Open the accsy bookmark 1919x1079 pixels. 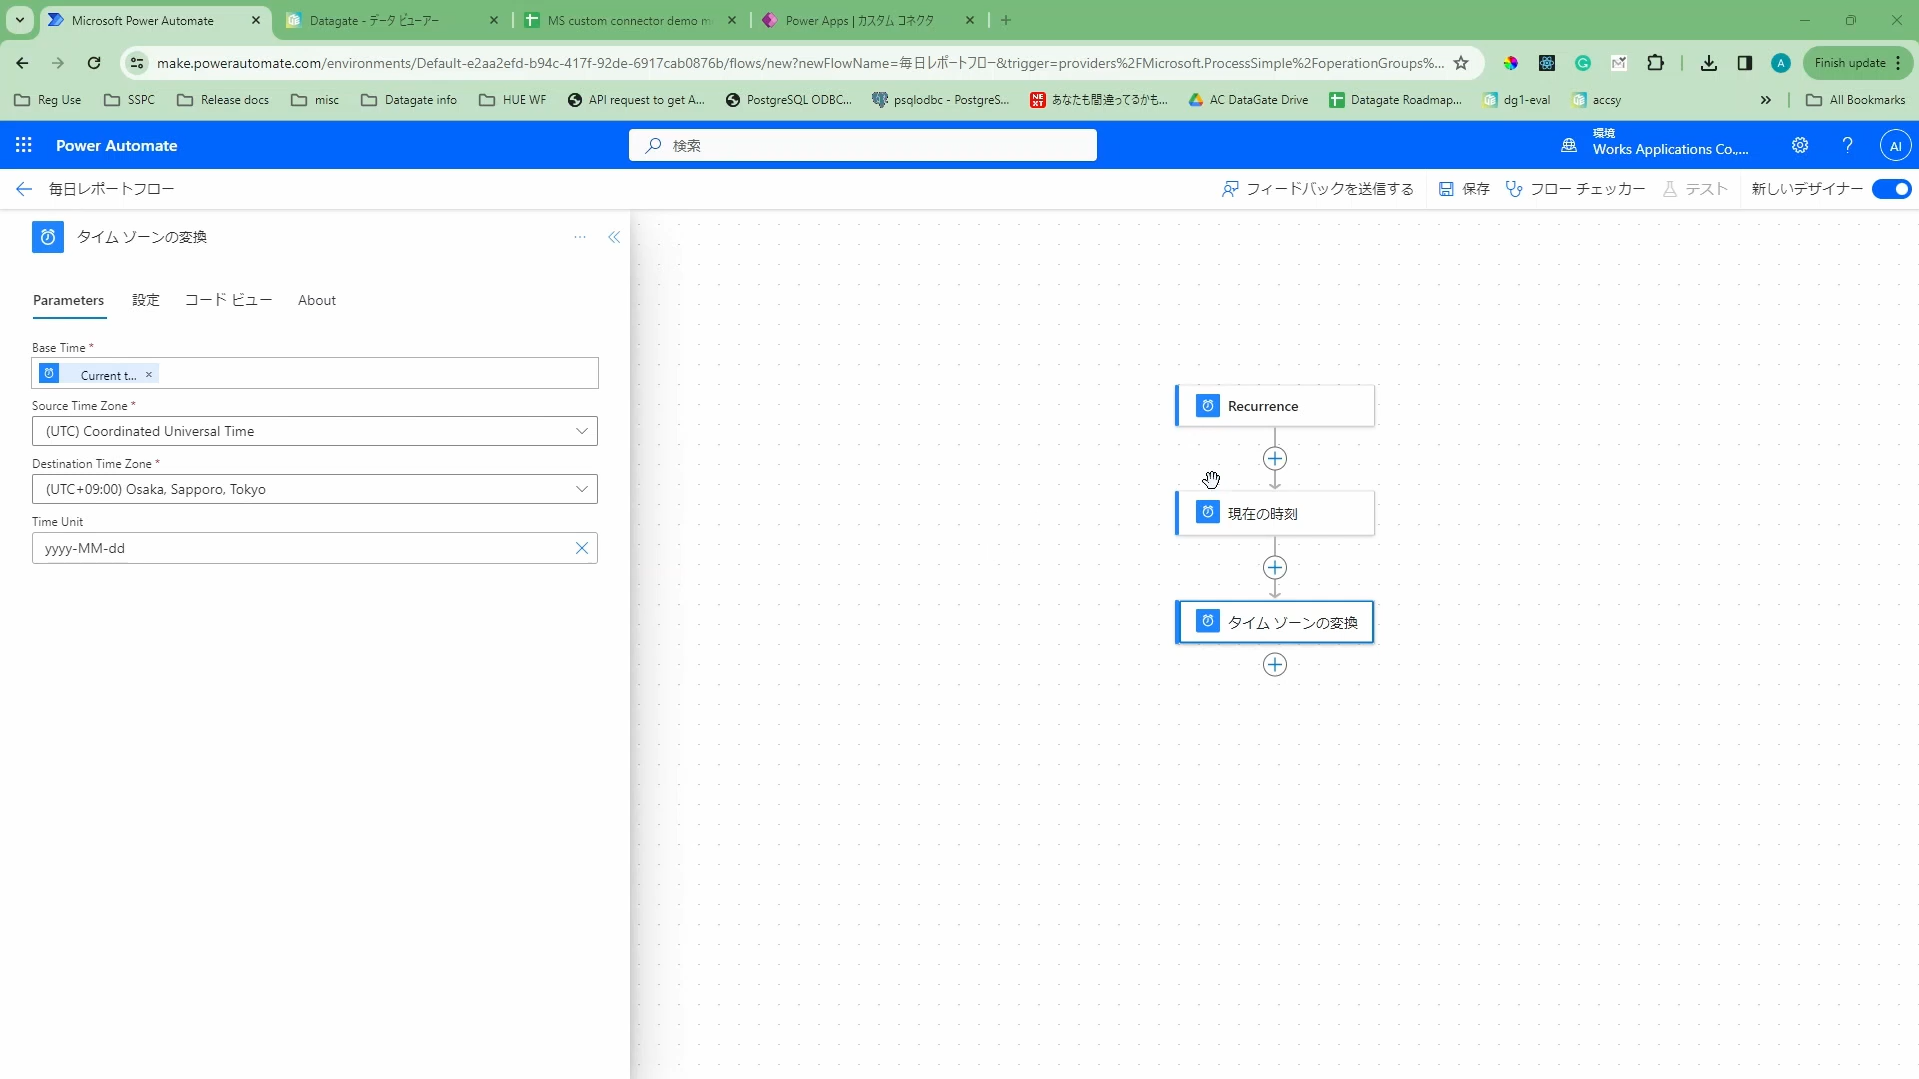[x=1597, y=100]
